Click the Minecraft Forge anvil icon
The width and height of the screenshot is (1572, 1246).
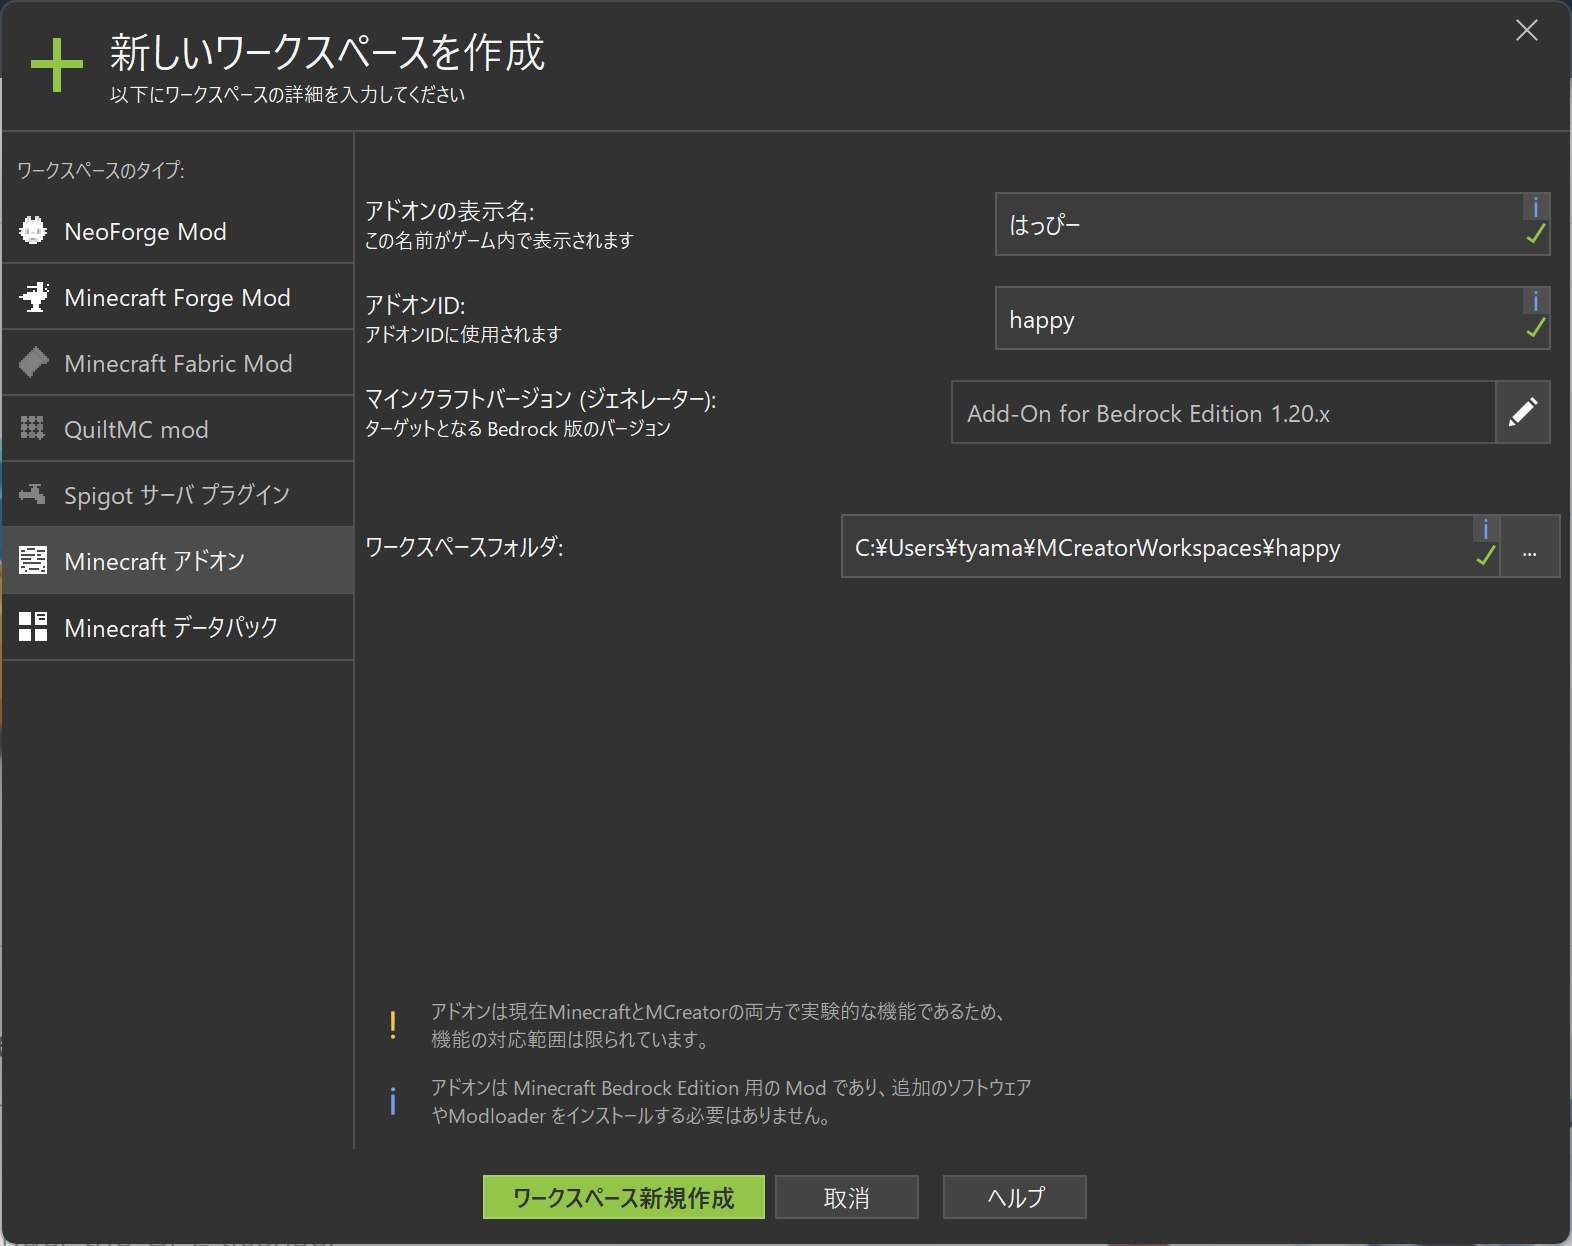pos(33,297)
